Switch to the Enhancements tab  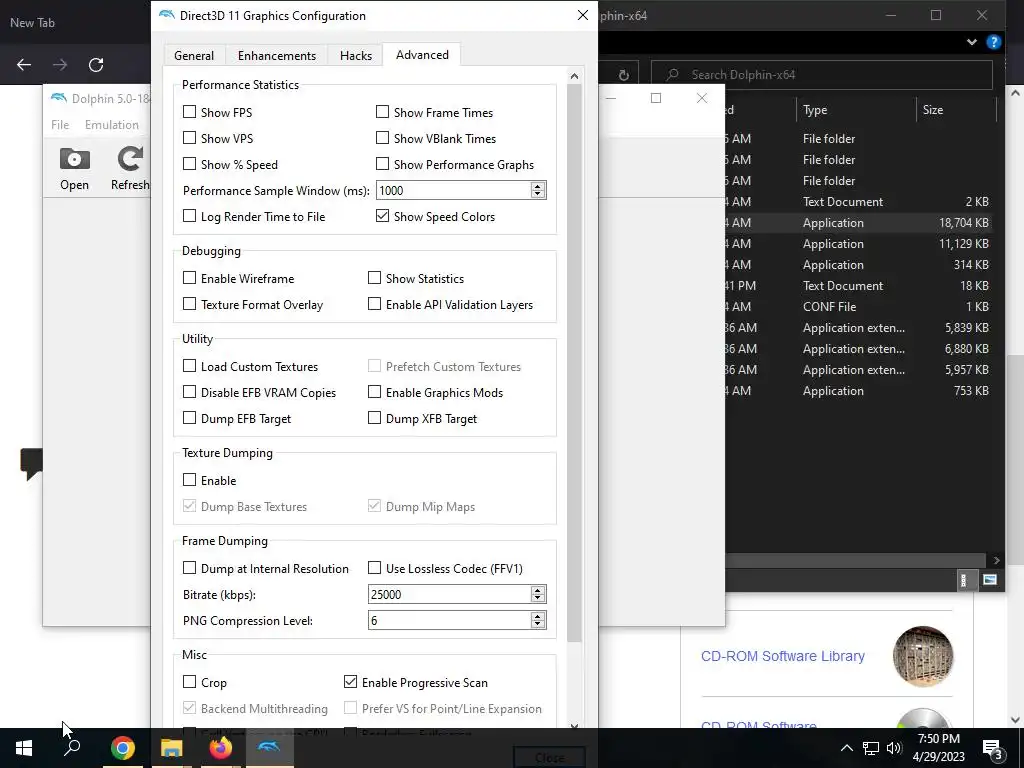click(277, 56)
